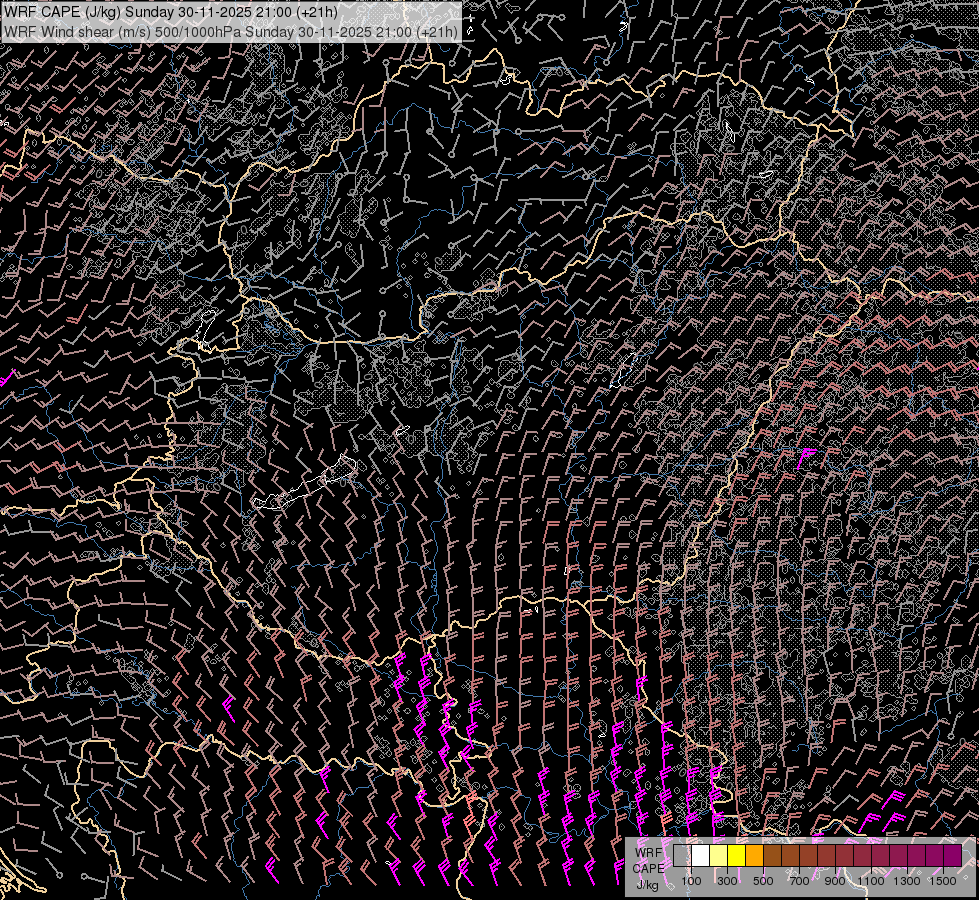The height and width of the screenshot is (900, 979).
Task: Click the 300 legend scale value
Action: click(x=727, y=882)
